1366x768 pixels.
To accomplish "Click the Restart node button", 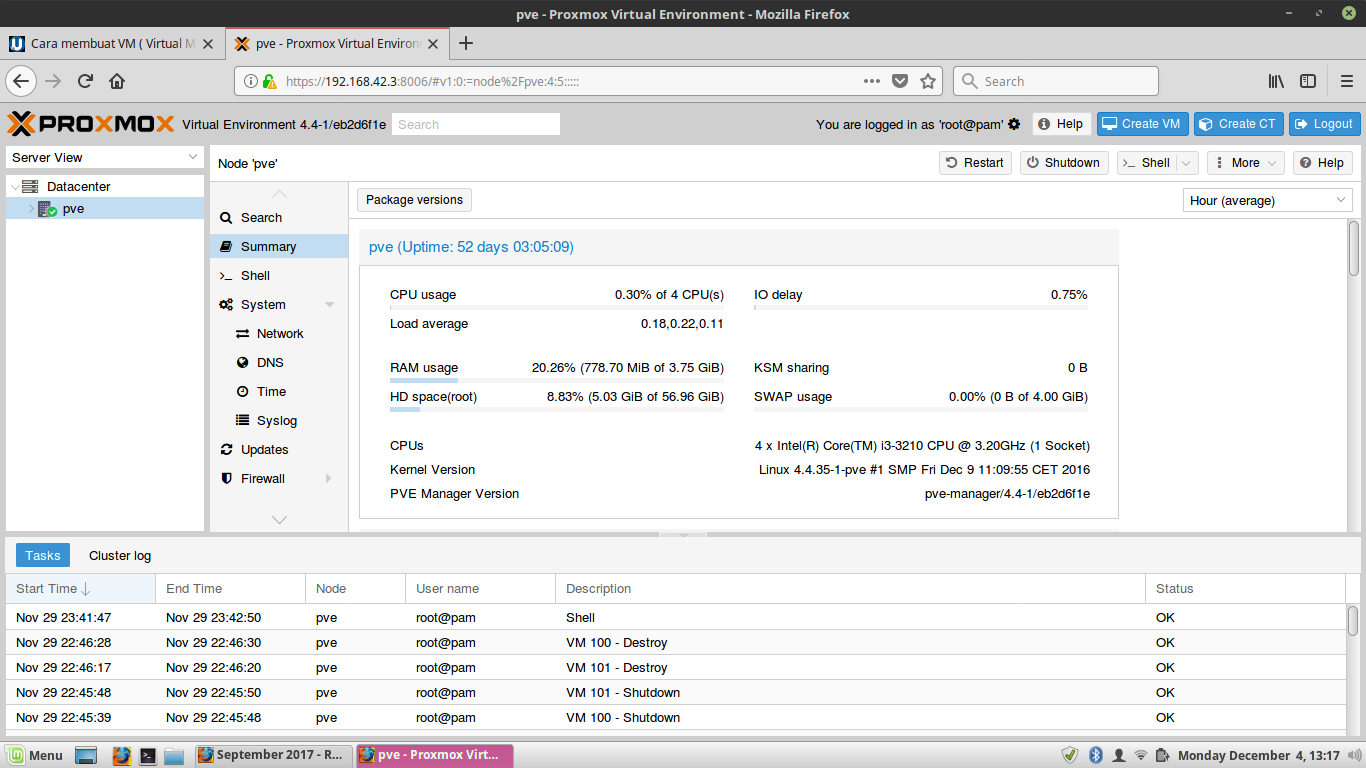I will pos(975,163).
